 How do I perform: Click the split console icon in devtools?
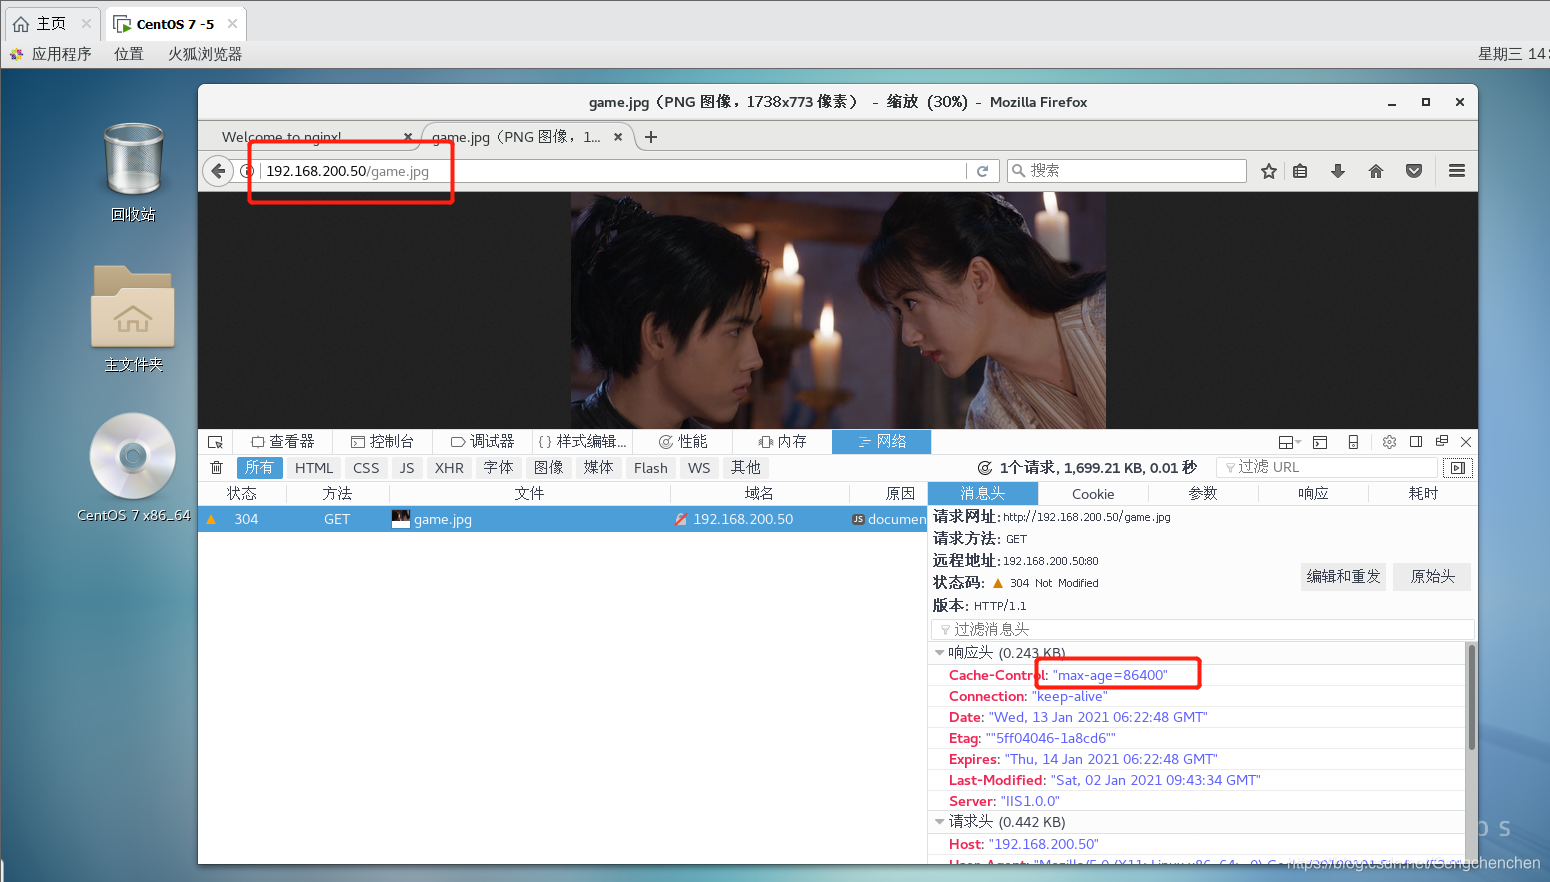[1320, 442]
